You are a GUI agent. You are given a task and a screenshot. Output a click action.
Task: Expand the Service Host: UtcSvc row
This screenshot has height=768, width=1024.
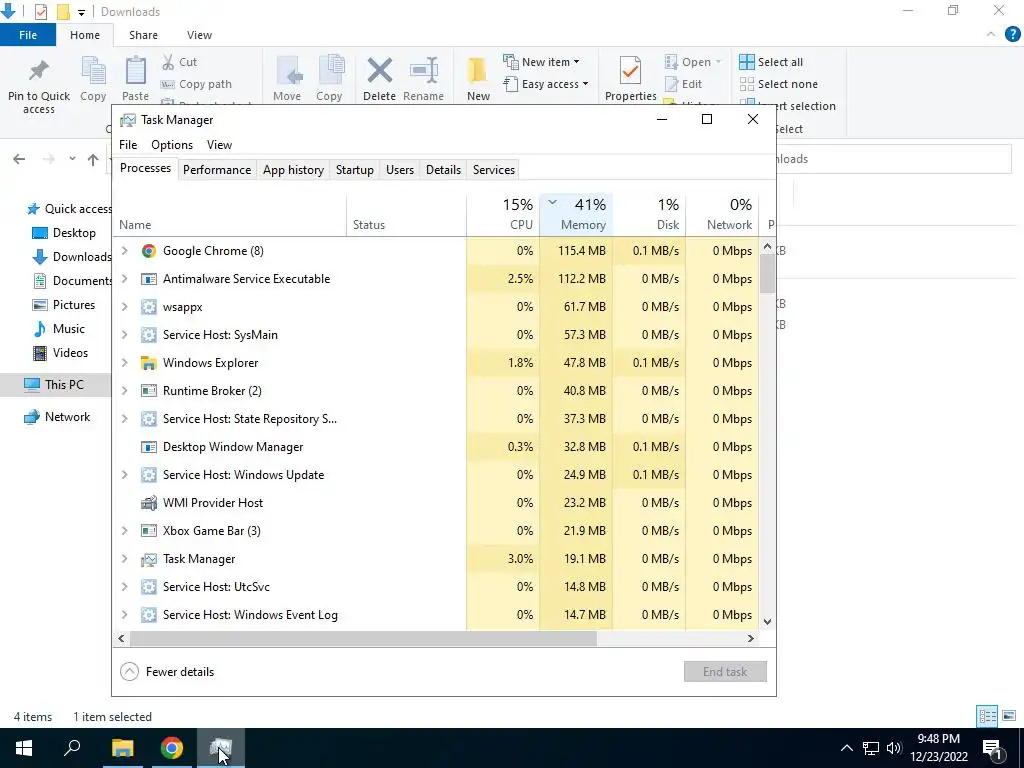124,587
